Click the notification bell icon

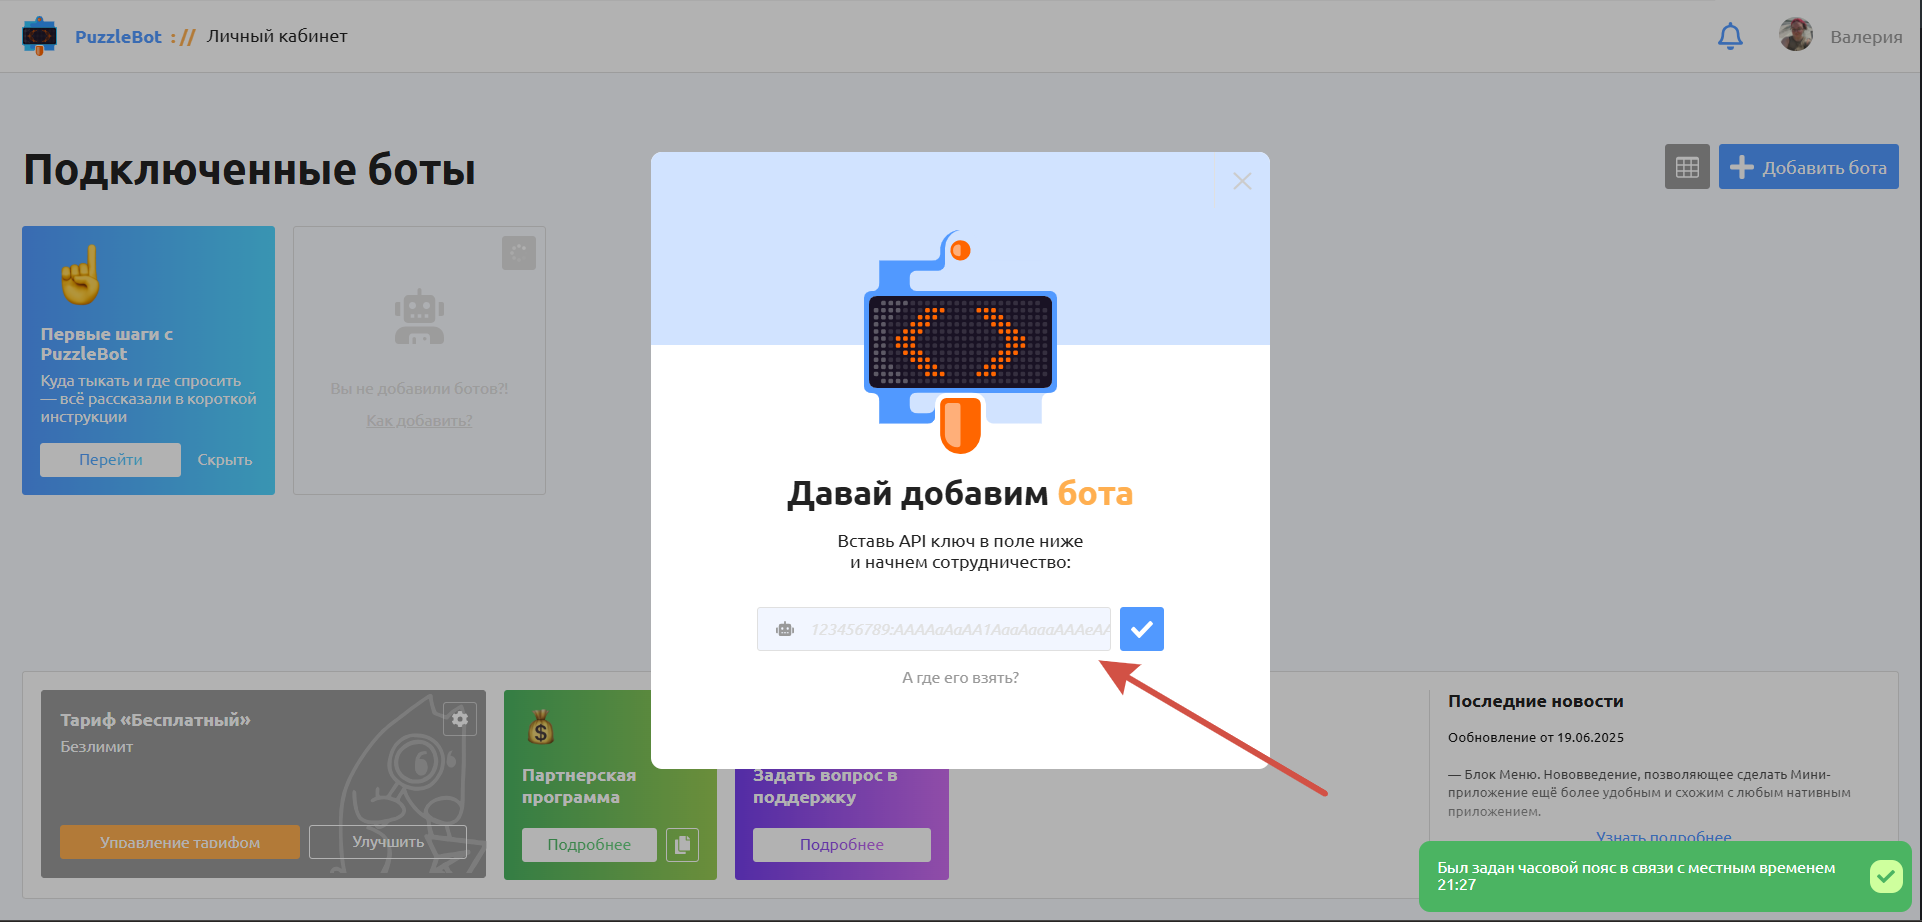[x=1730, y=36]
